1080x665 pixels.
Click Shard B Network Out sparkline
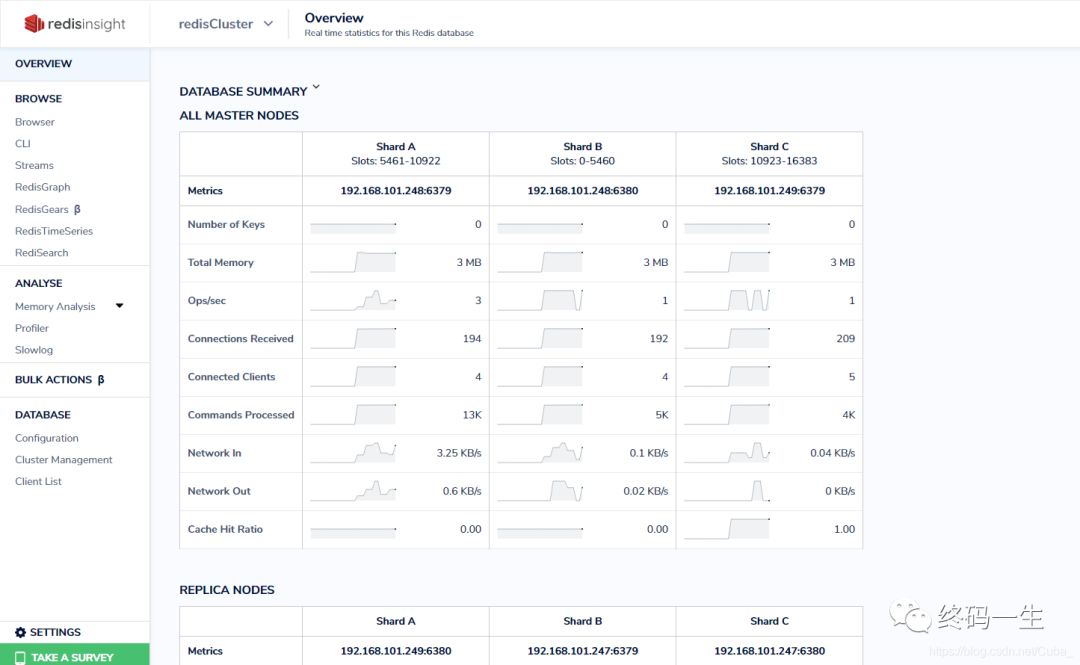(x=540, y=491)
